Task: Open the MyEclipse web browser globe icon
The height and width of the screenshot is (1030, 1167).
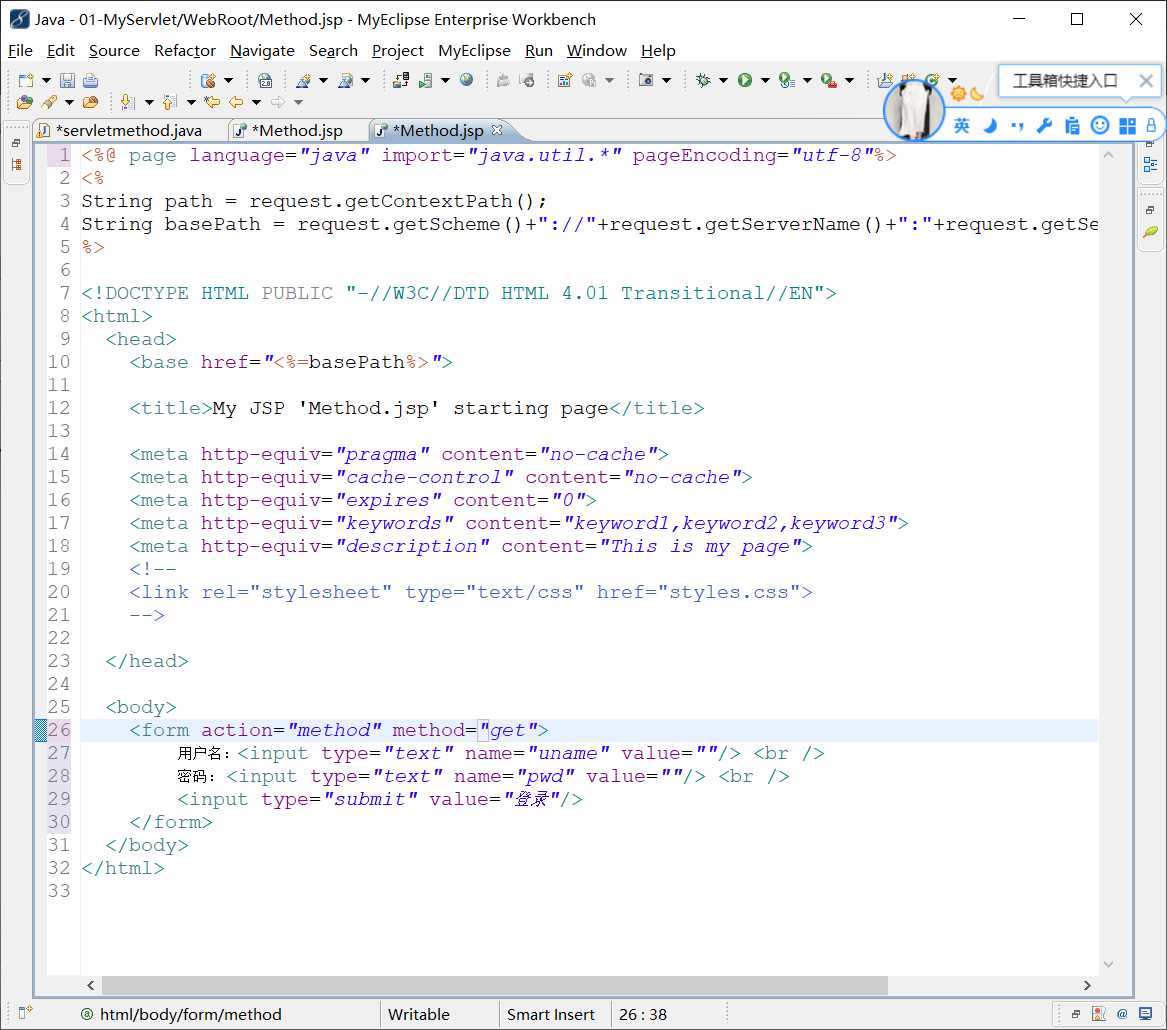Action: [466, 80]
